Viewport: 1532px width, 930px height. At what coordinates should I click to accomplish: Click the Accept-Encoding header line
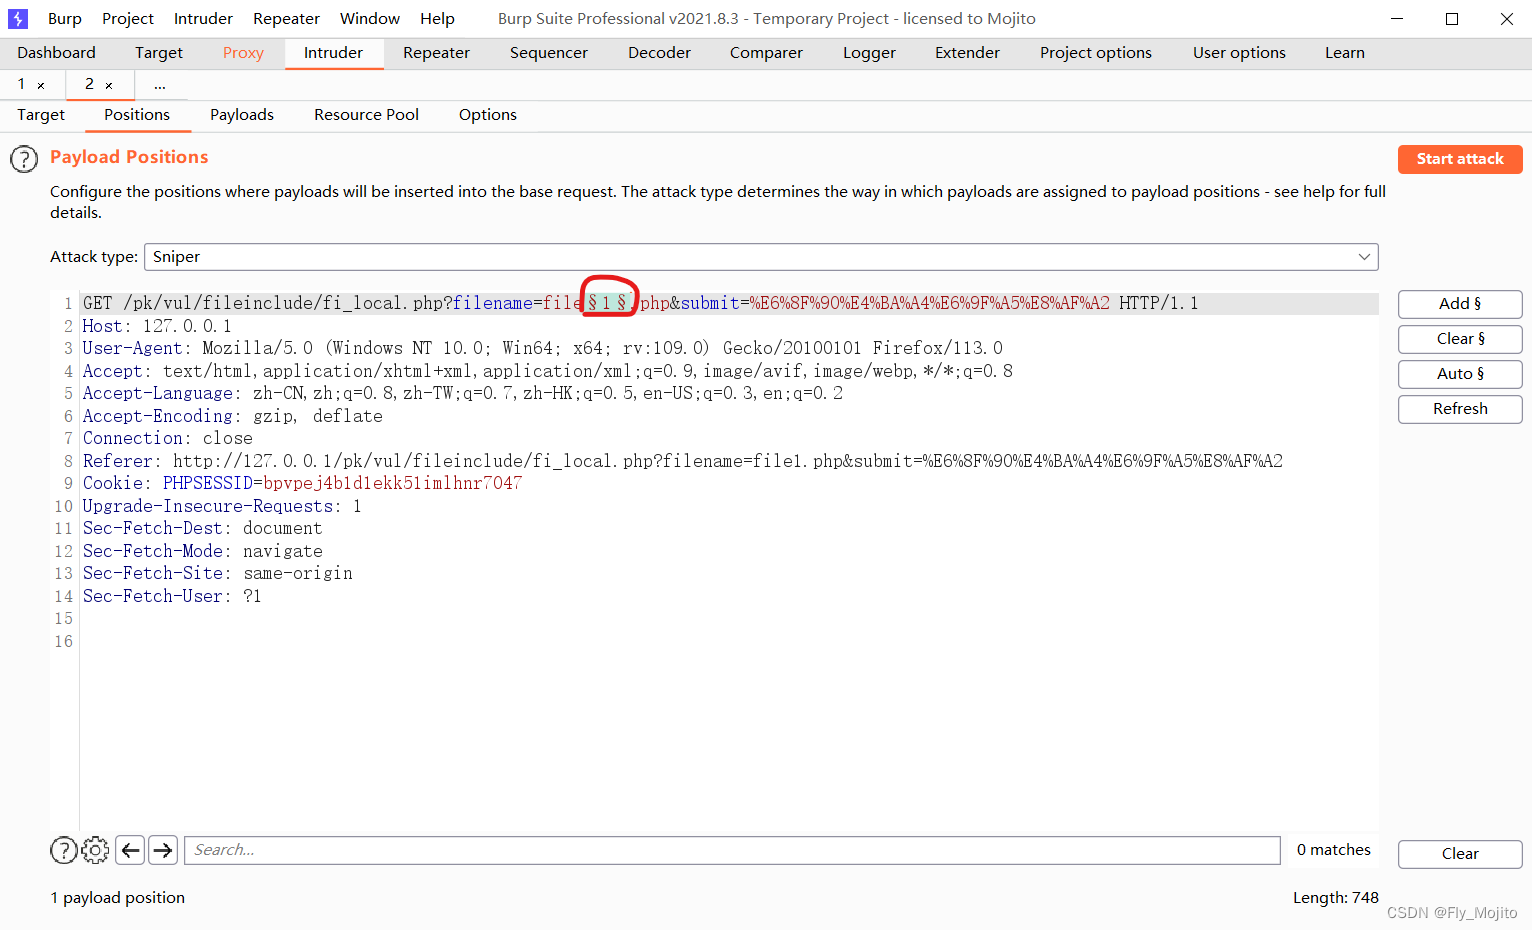(x=232, y=416)
